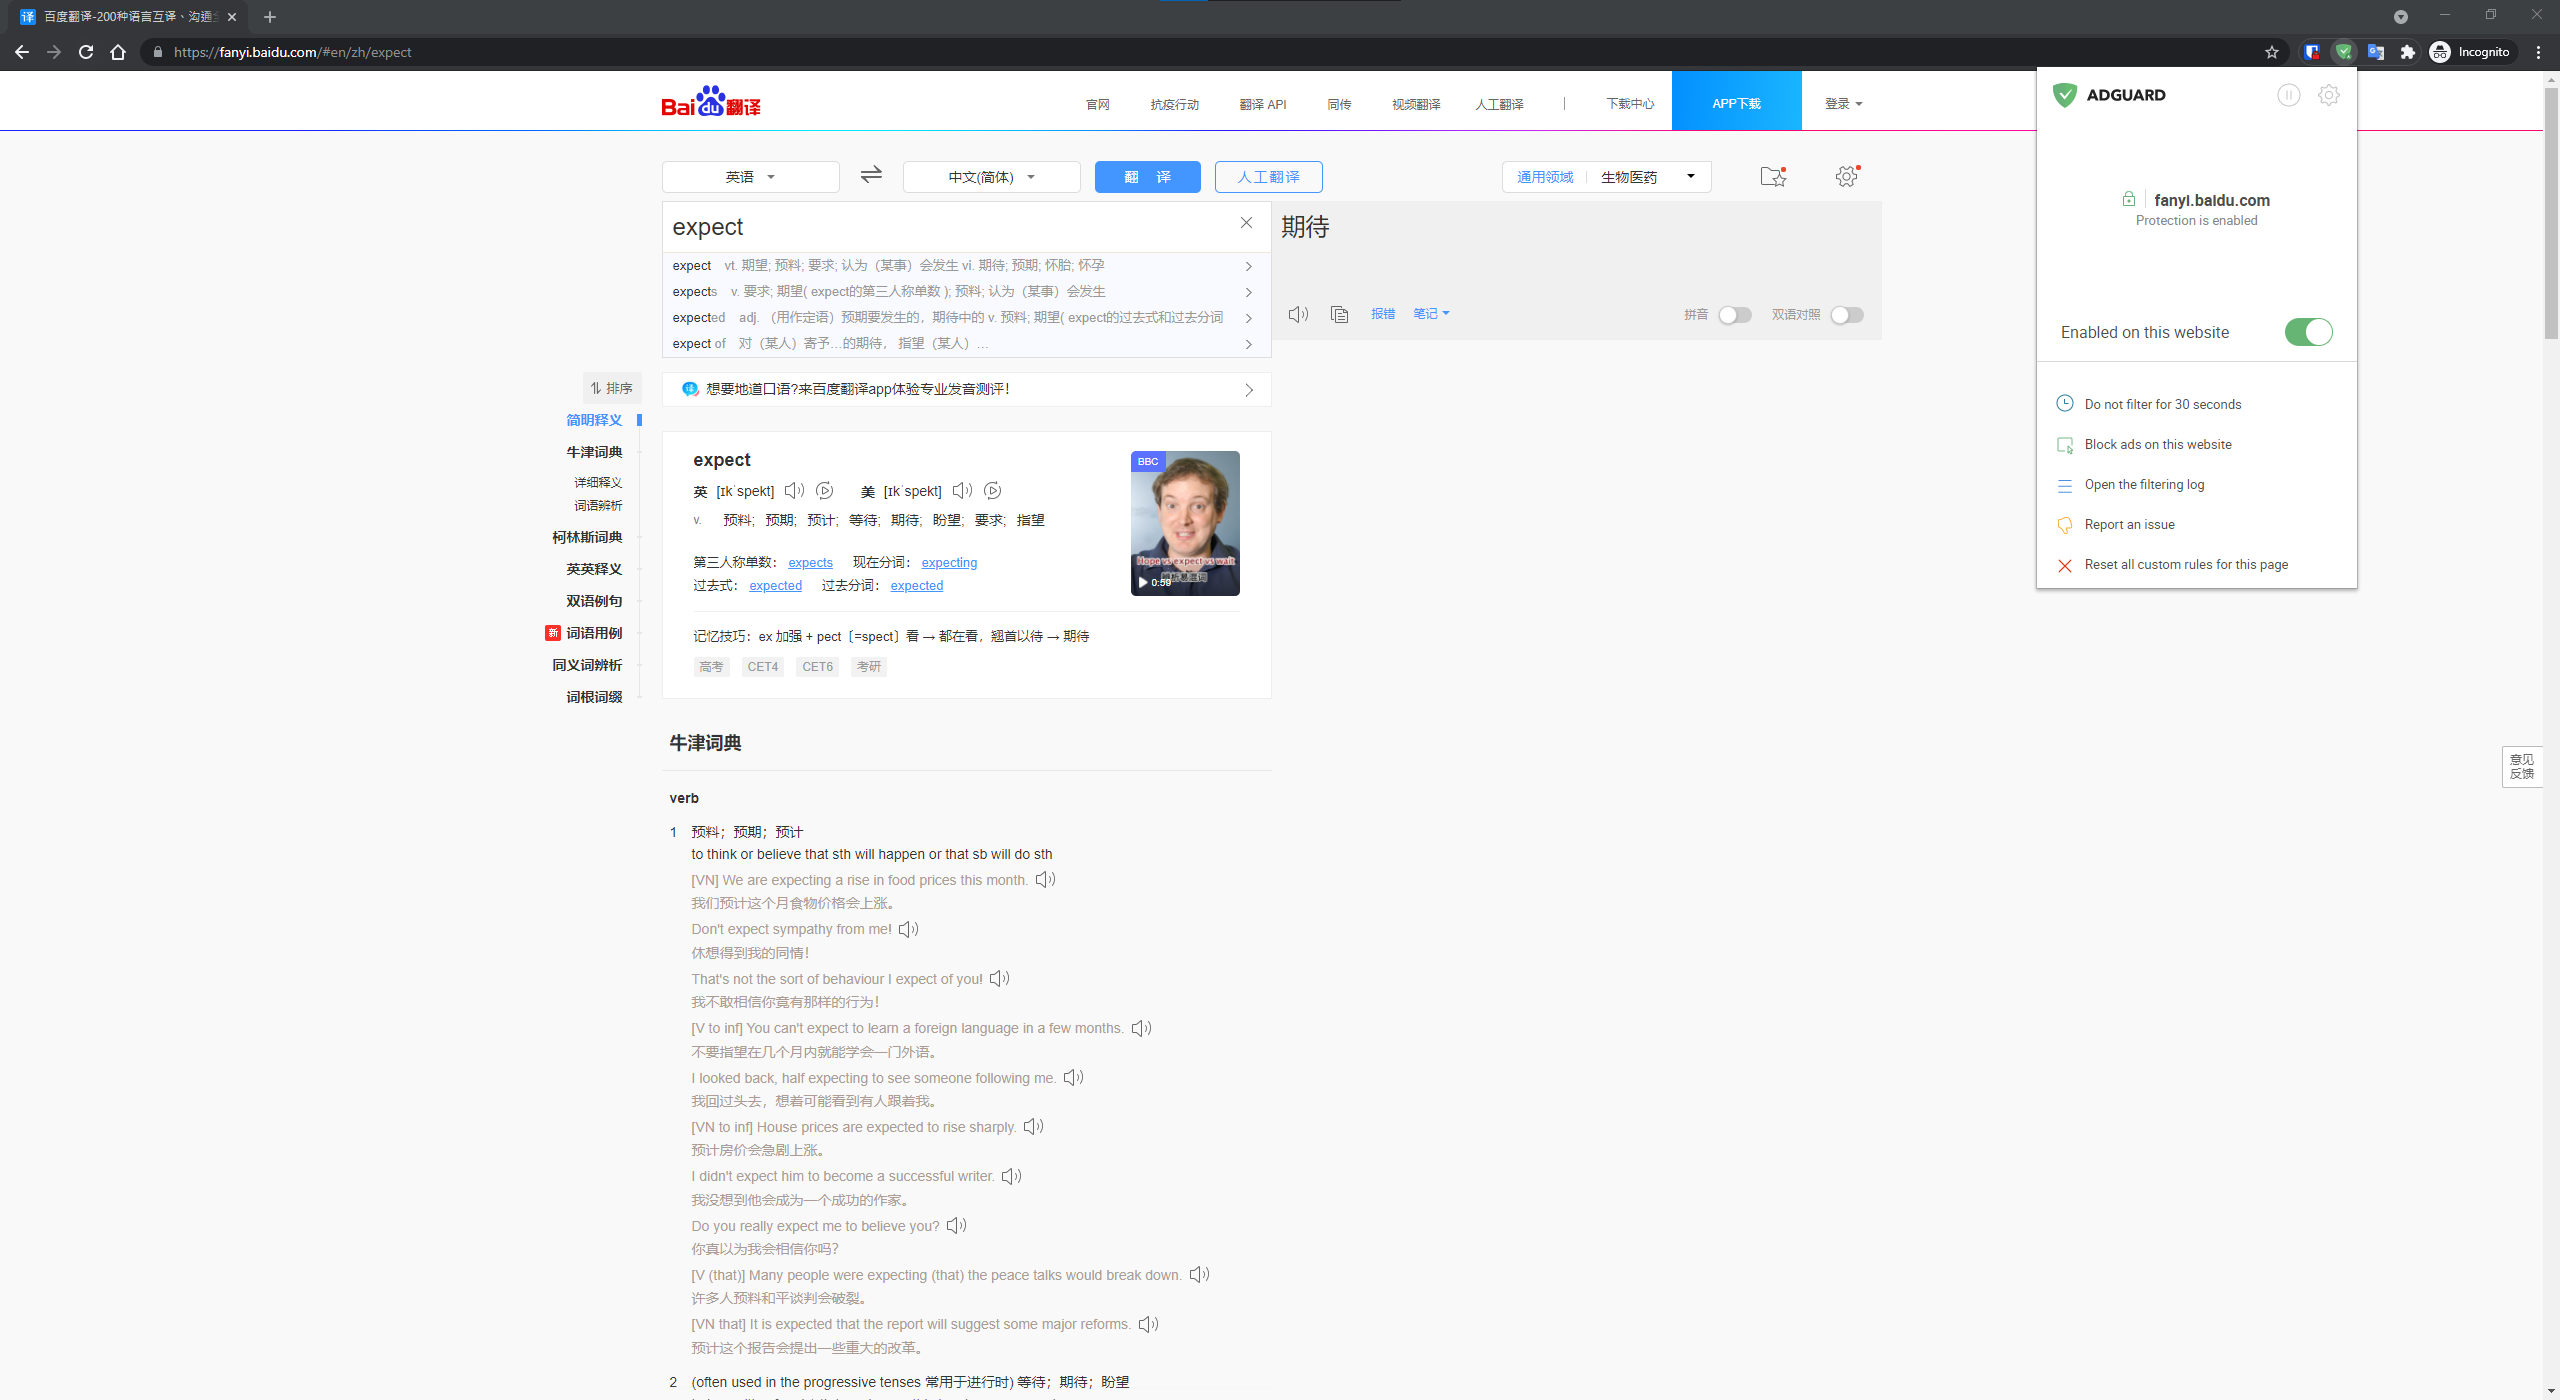Expand the 笔记 notes dropdown

(1430, 313)
